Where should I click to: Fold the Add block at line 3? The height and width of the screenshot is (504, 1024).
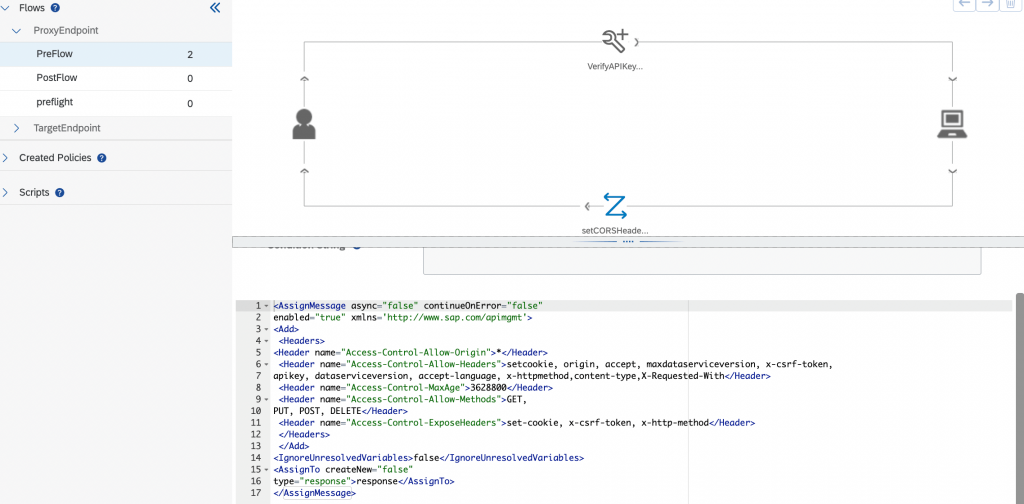click(x=266, y=329)
